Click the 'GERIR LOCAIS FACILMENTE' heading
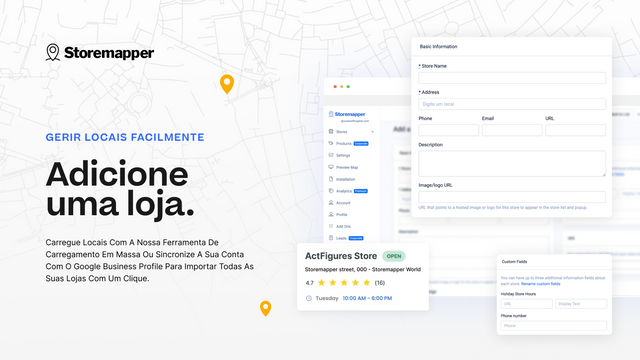Image resolution: width=640 pixels, height=360 pixels. click(x=125, y=137)
